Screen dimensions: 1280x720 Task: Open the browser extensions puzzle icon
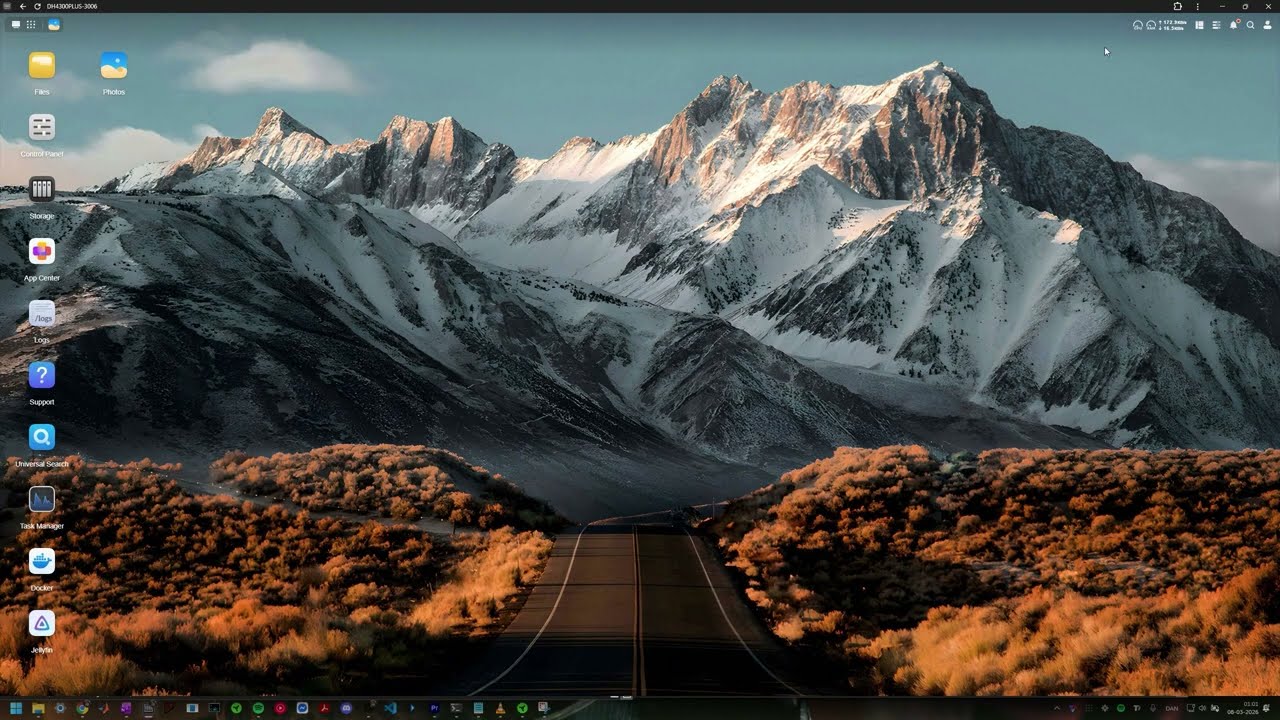tap(1178, 6)
